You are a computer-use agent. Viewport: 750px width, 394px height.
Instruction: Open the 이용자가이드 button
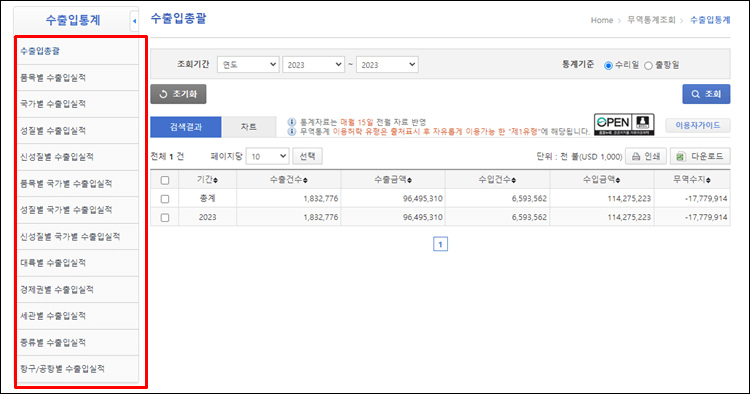point(698,125)
